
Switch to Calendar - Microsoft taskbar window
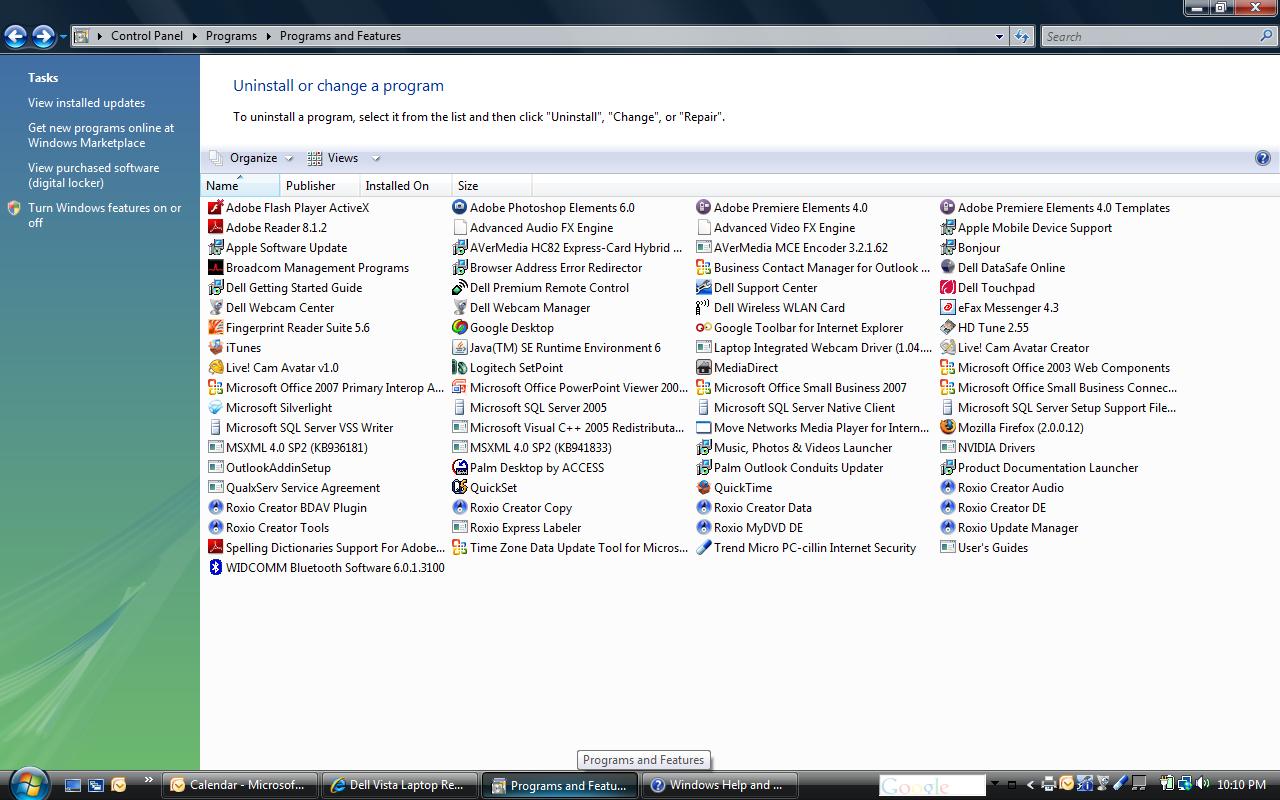(238, 785)
